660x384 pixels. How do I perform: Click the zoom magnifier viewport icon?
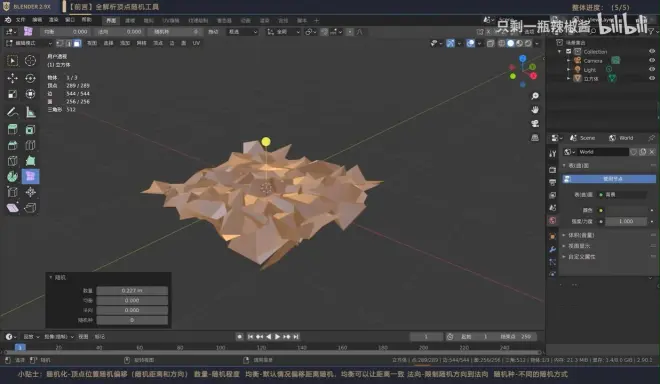[535, 96]
